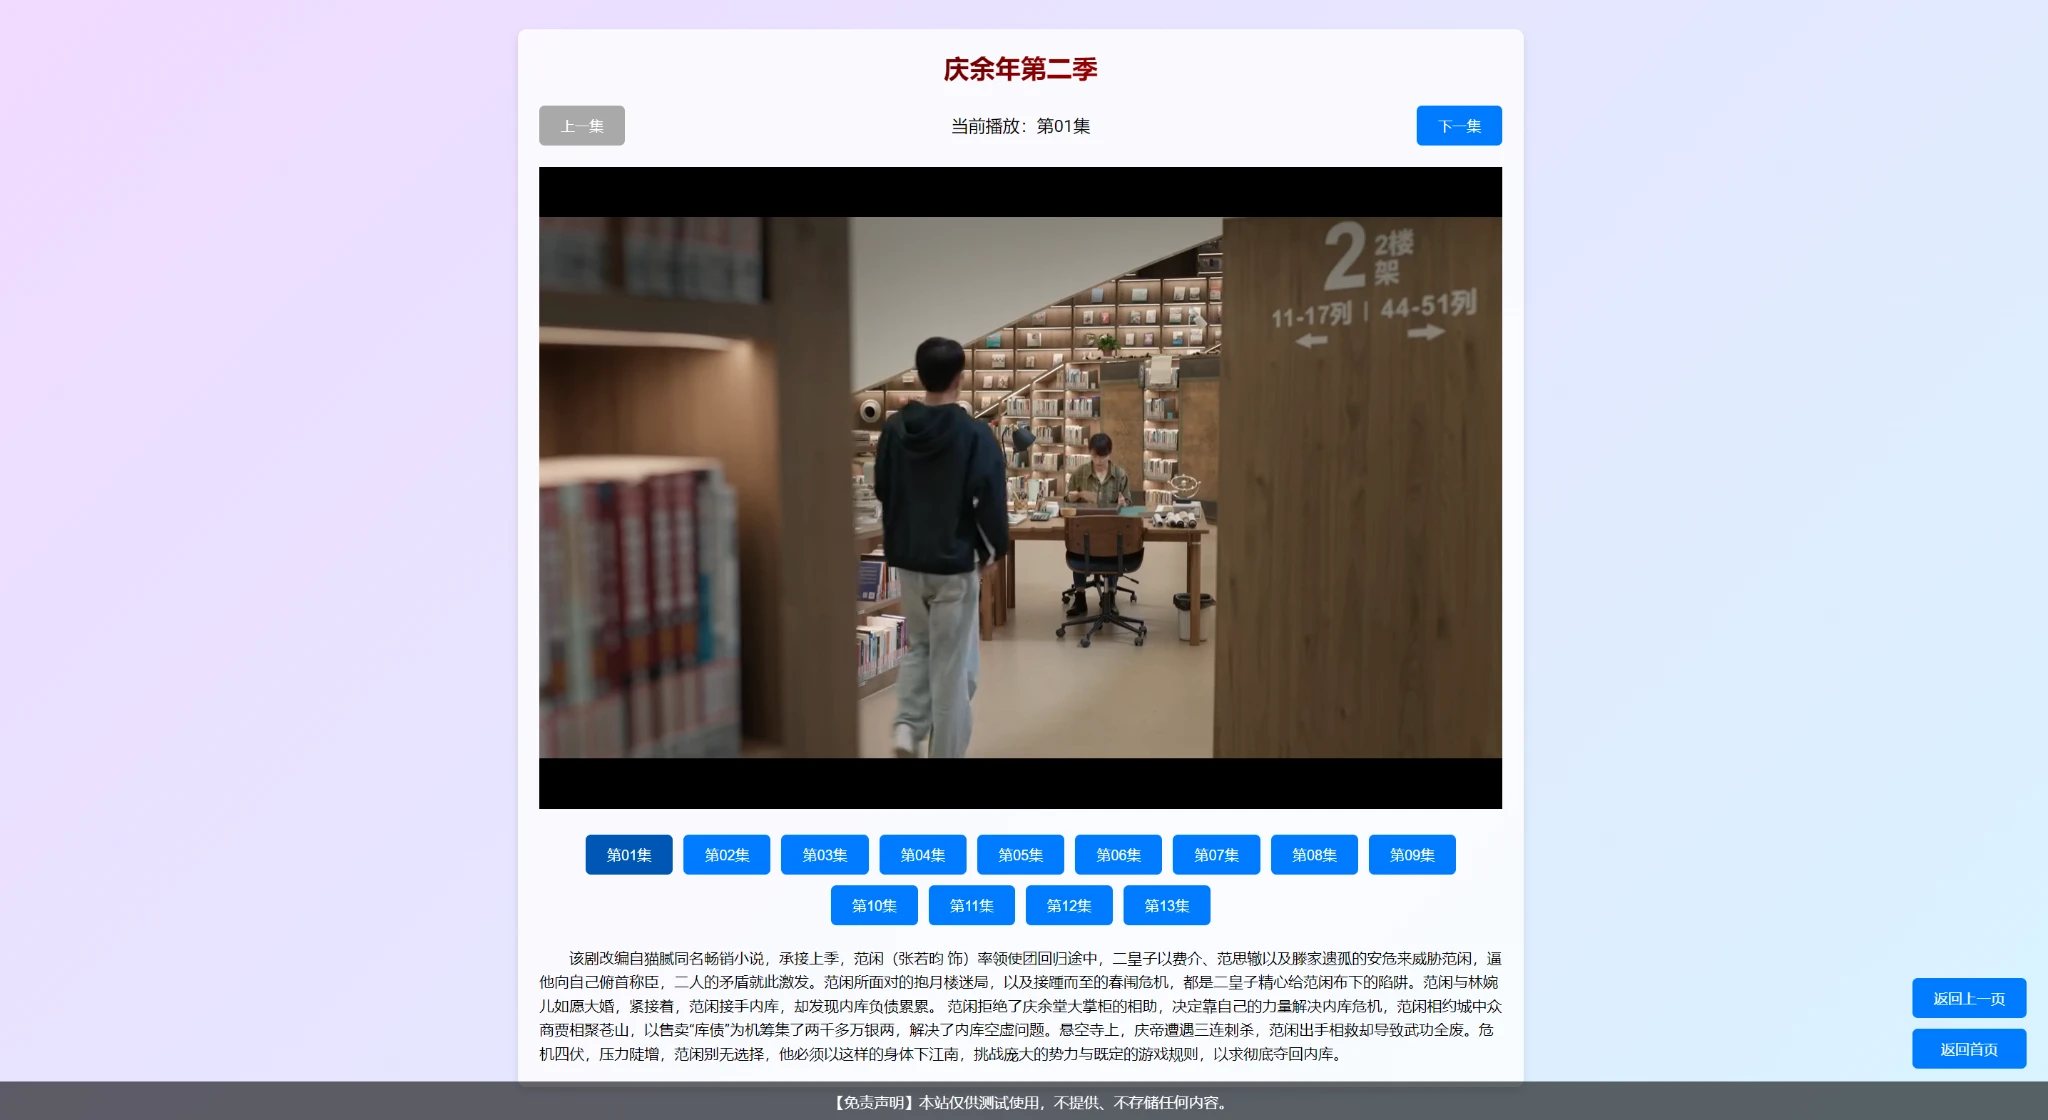Play episode 第07集

pos(1216,855)
